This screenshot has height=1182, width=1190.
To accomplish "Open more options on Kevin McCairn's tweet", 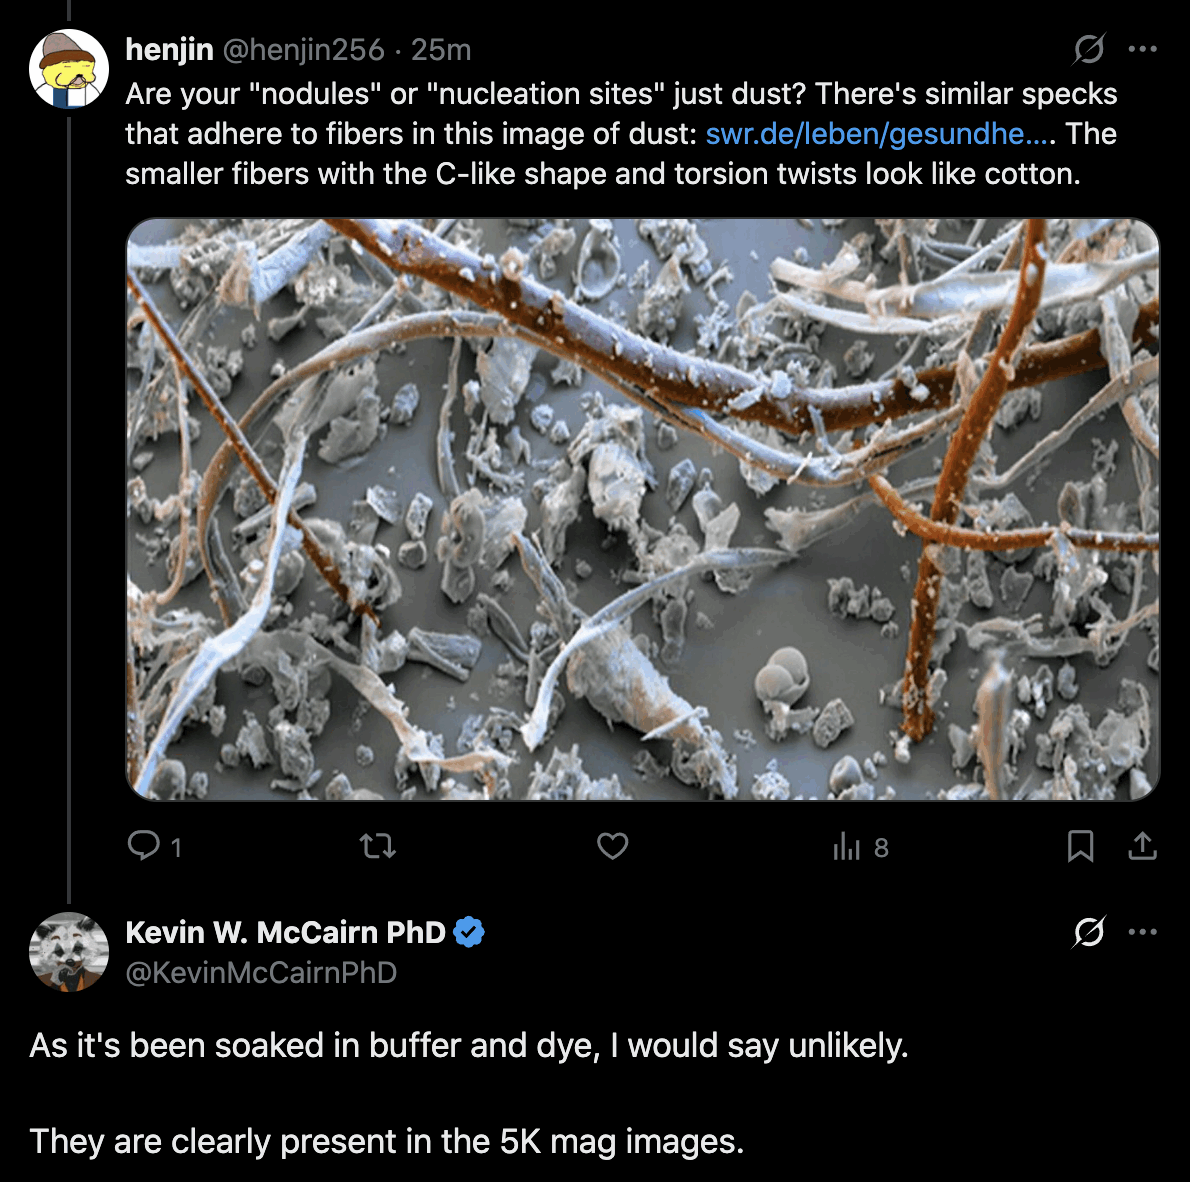I will tap(1142, 931).
